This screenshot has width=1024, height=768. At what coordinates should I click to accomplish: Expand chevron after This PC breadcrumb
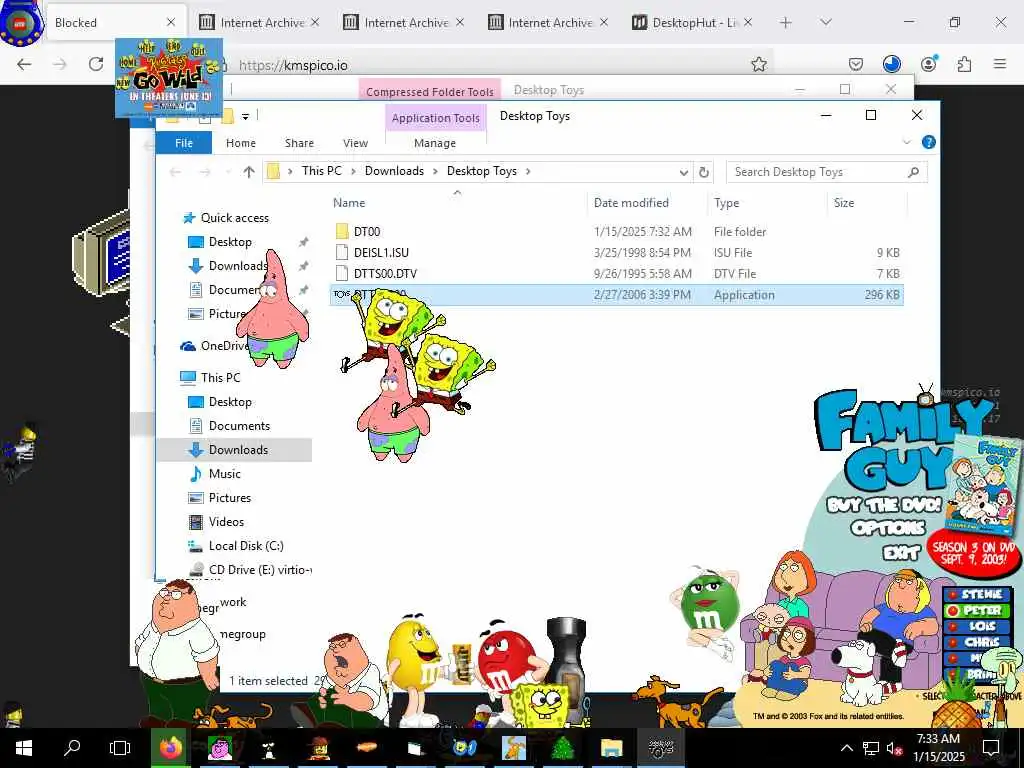[353, 171]
